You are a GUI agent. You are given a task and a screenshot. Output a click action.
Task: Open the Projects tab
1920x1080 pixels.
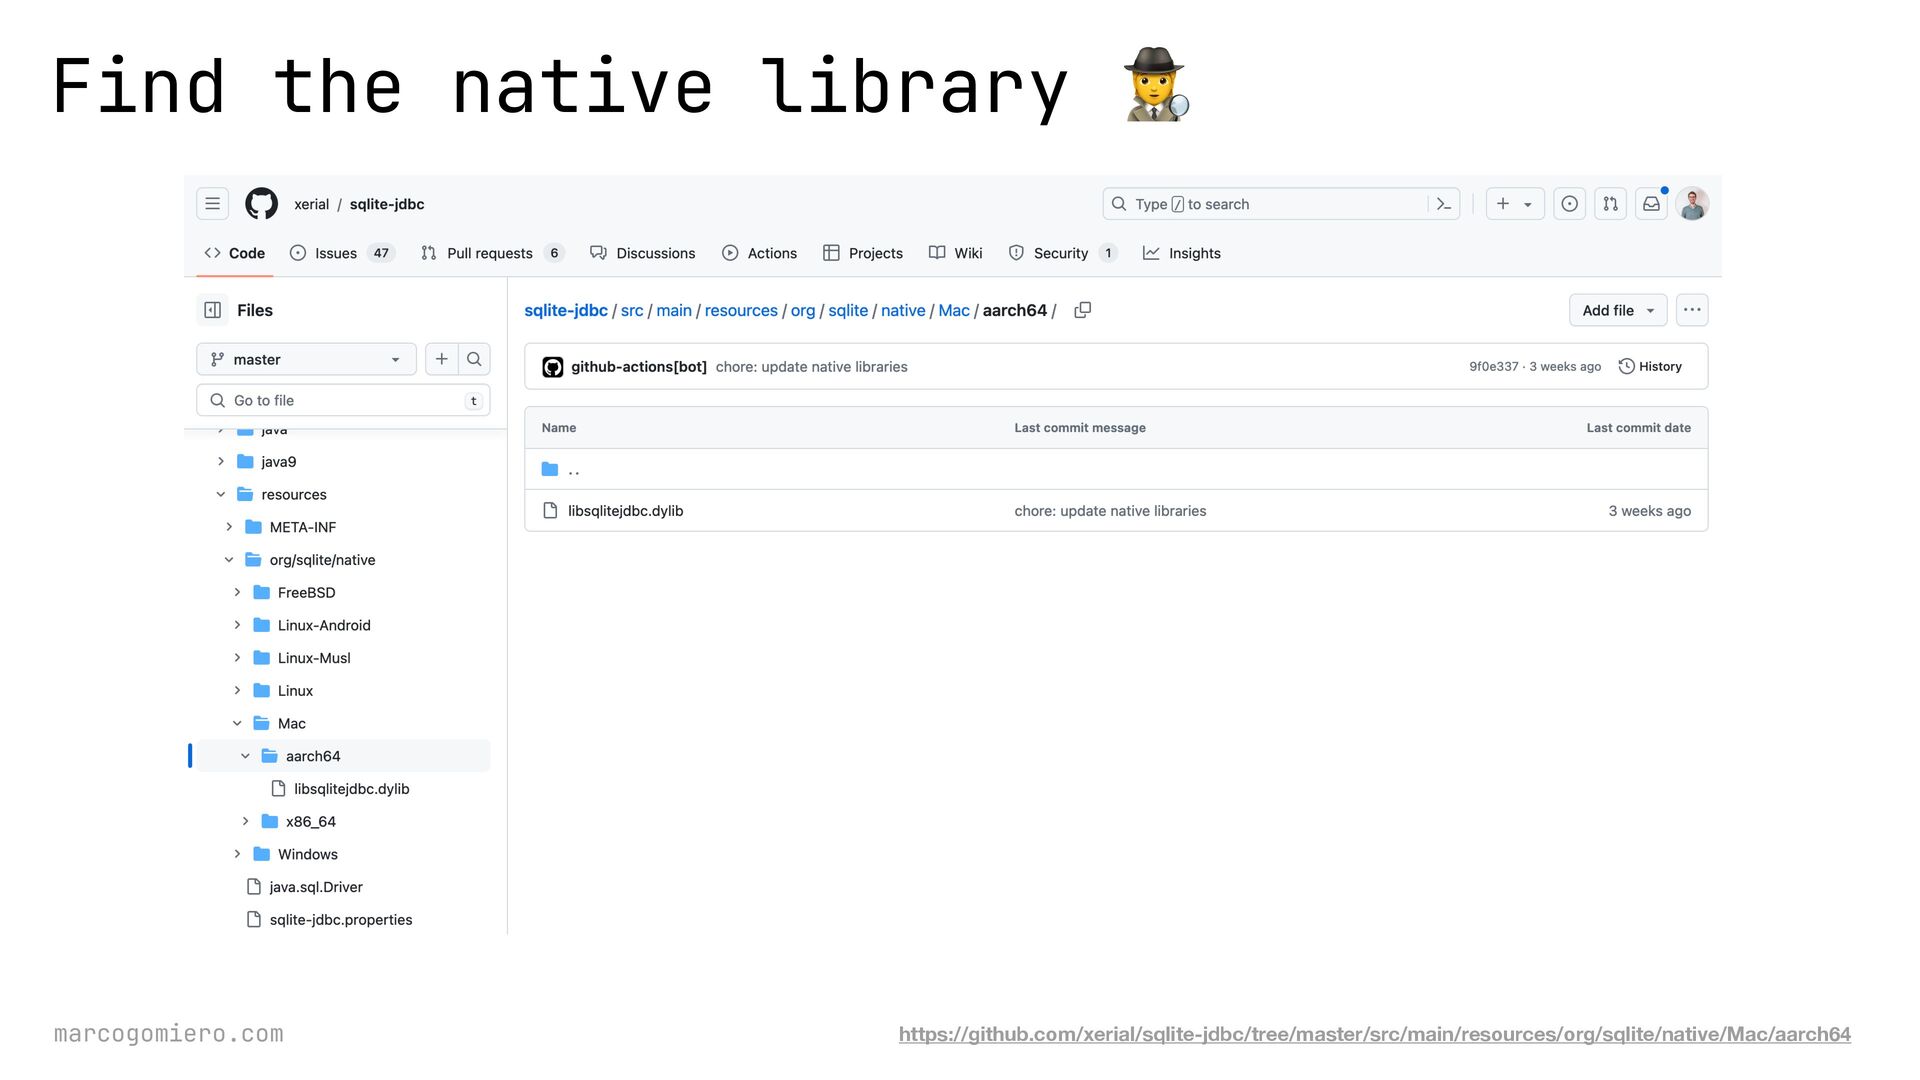coord(863,253)
